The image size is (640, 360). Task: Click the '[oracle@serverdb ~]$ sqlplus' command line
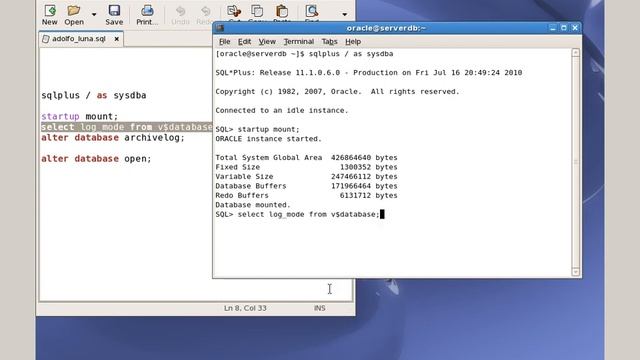point(304,53)
